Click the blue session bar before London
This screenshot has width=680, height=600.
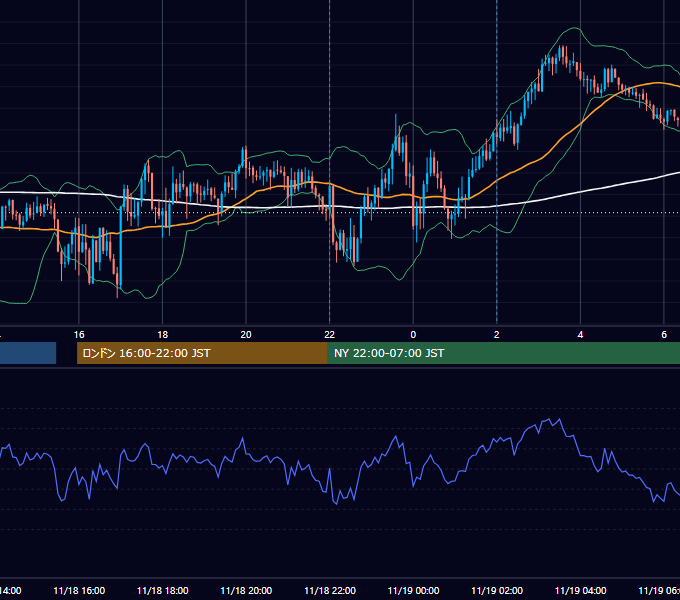(x=28, y=353)
